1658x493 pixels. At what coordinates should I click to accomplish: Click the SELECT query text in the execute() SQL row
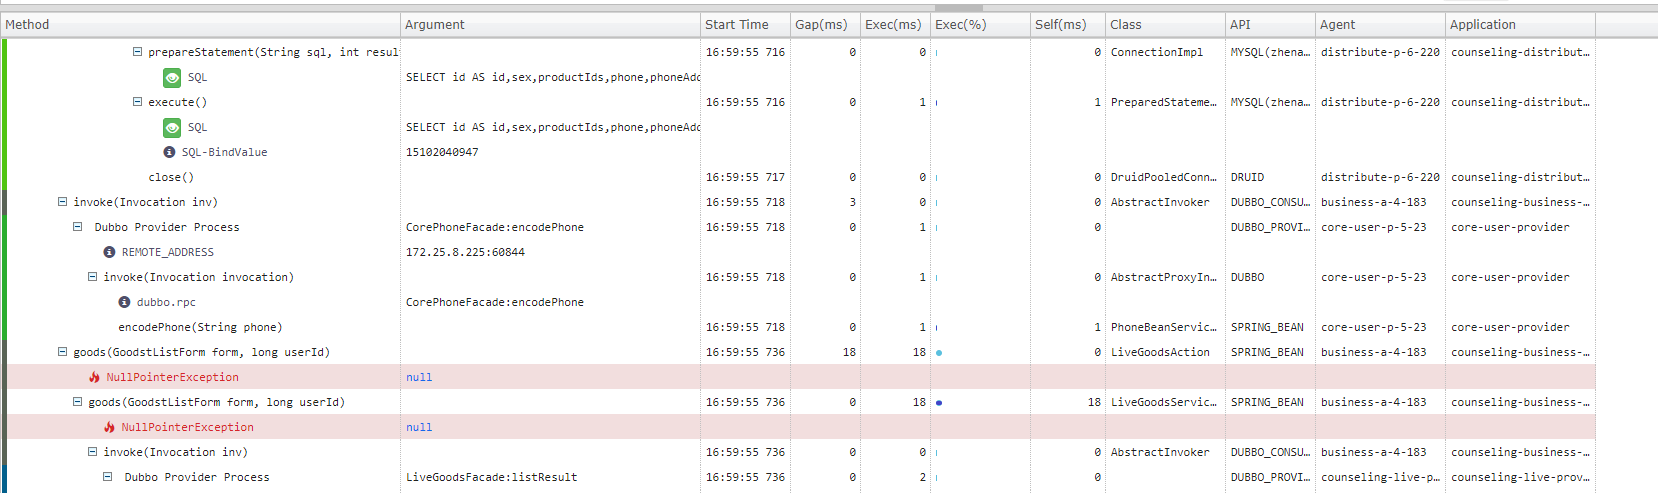pos(552,127)
